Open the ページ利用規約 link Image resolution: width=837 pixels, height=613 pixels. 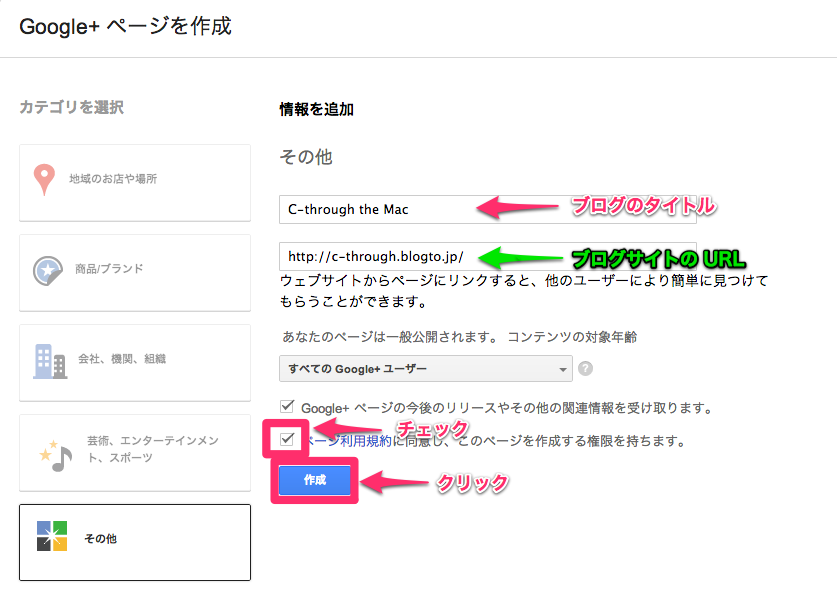point(348,441)
